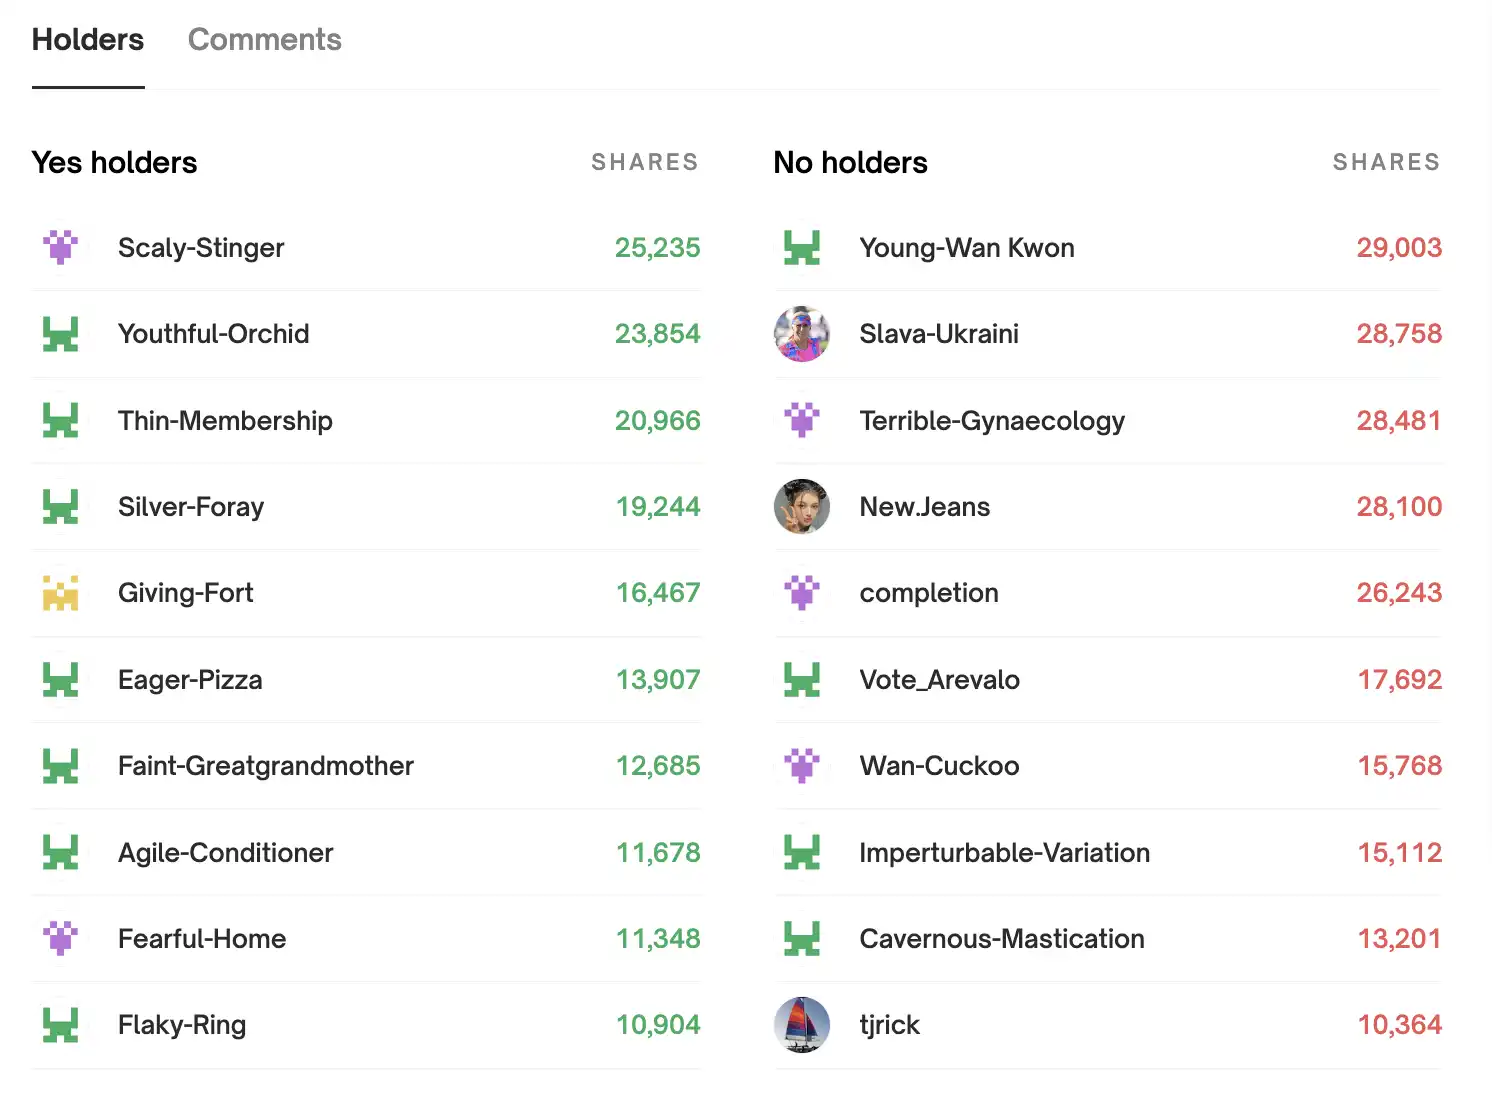Select the Holders tab

coord(88,40)
